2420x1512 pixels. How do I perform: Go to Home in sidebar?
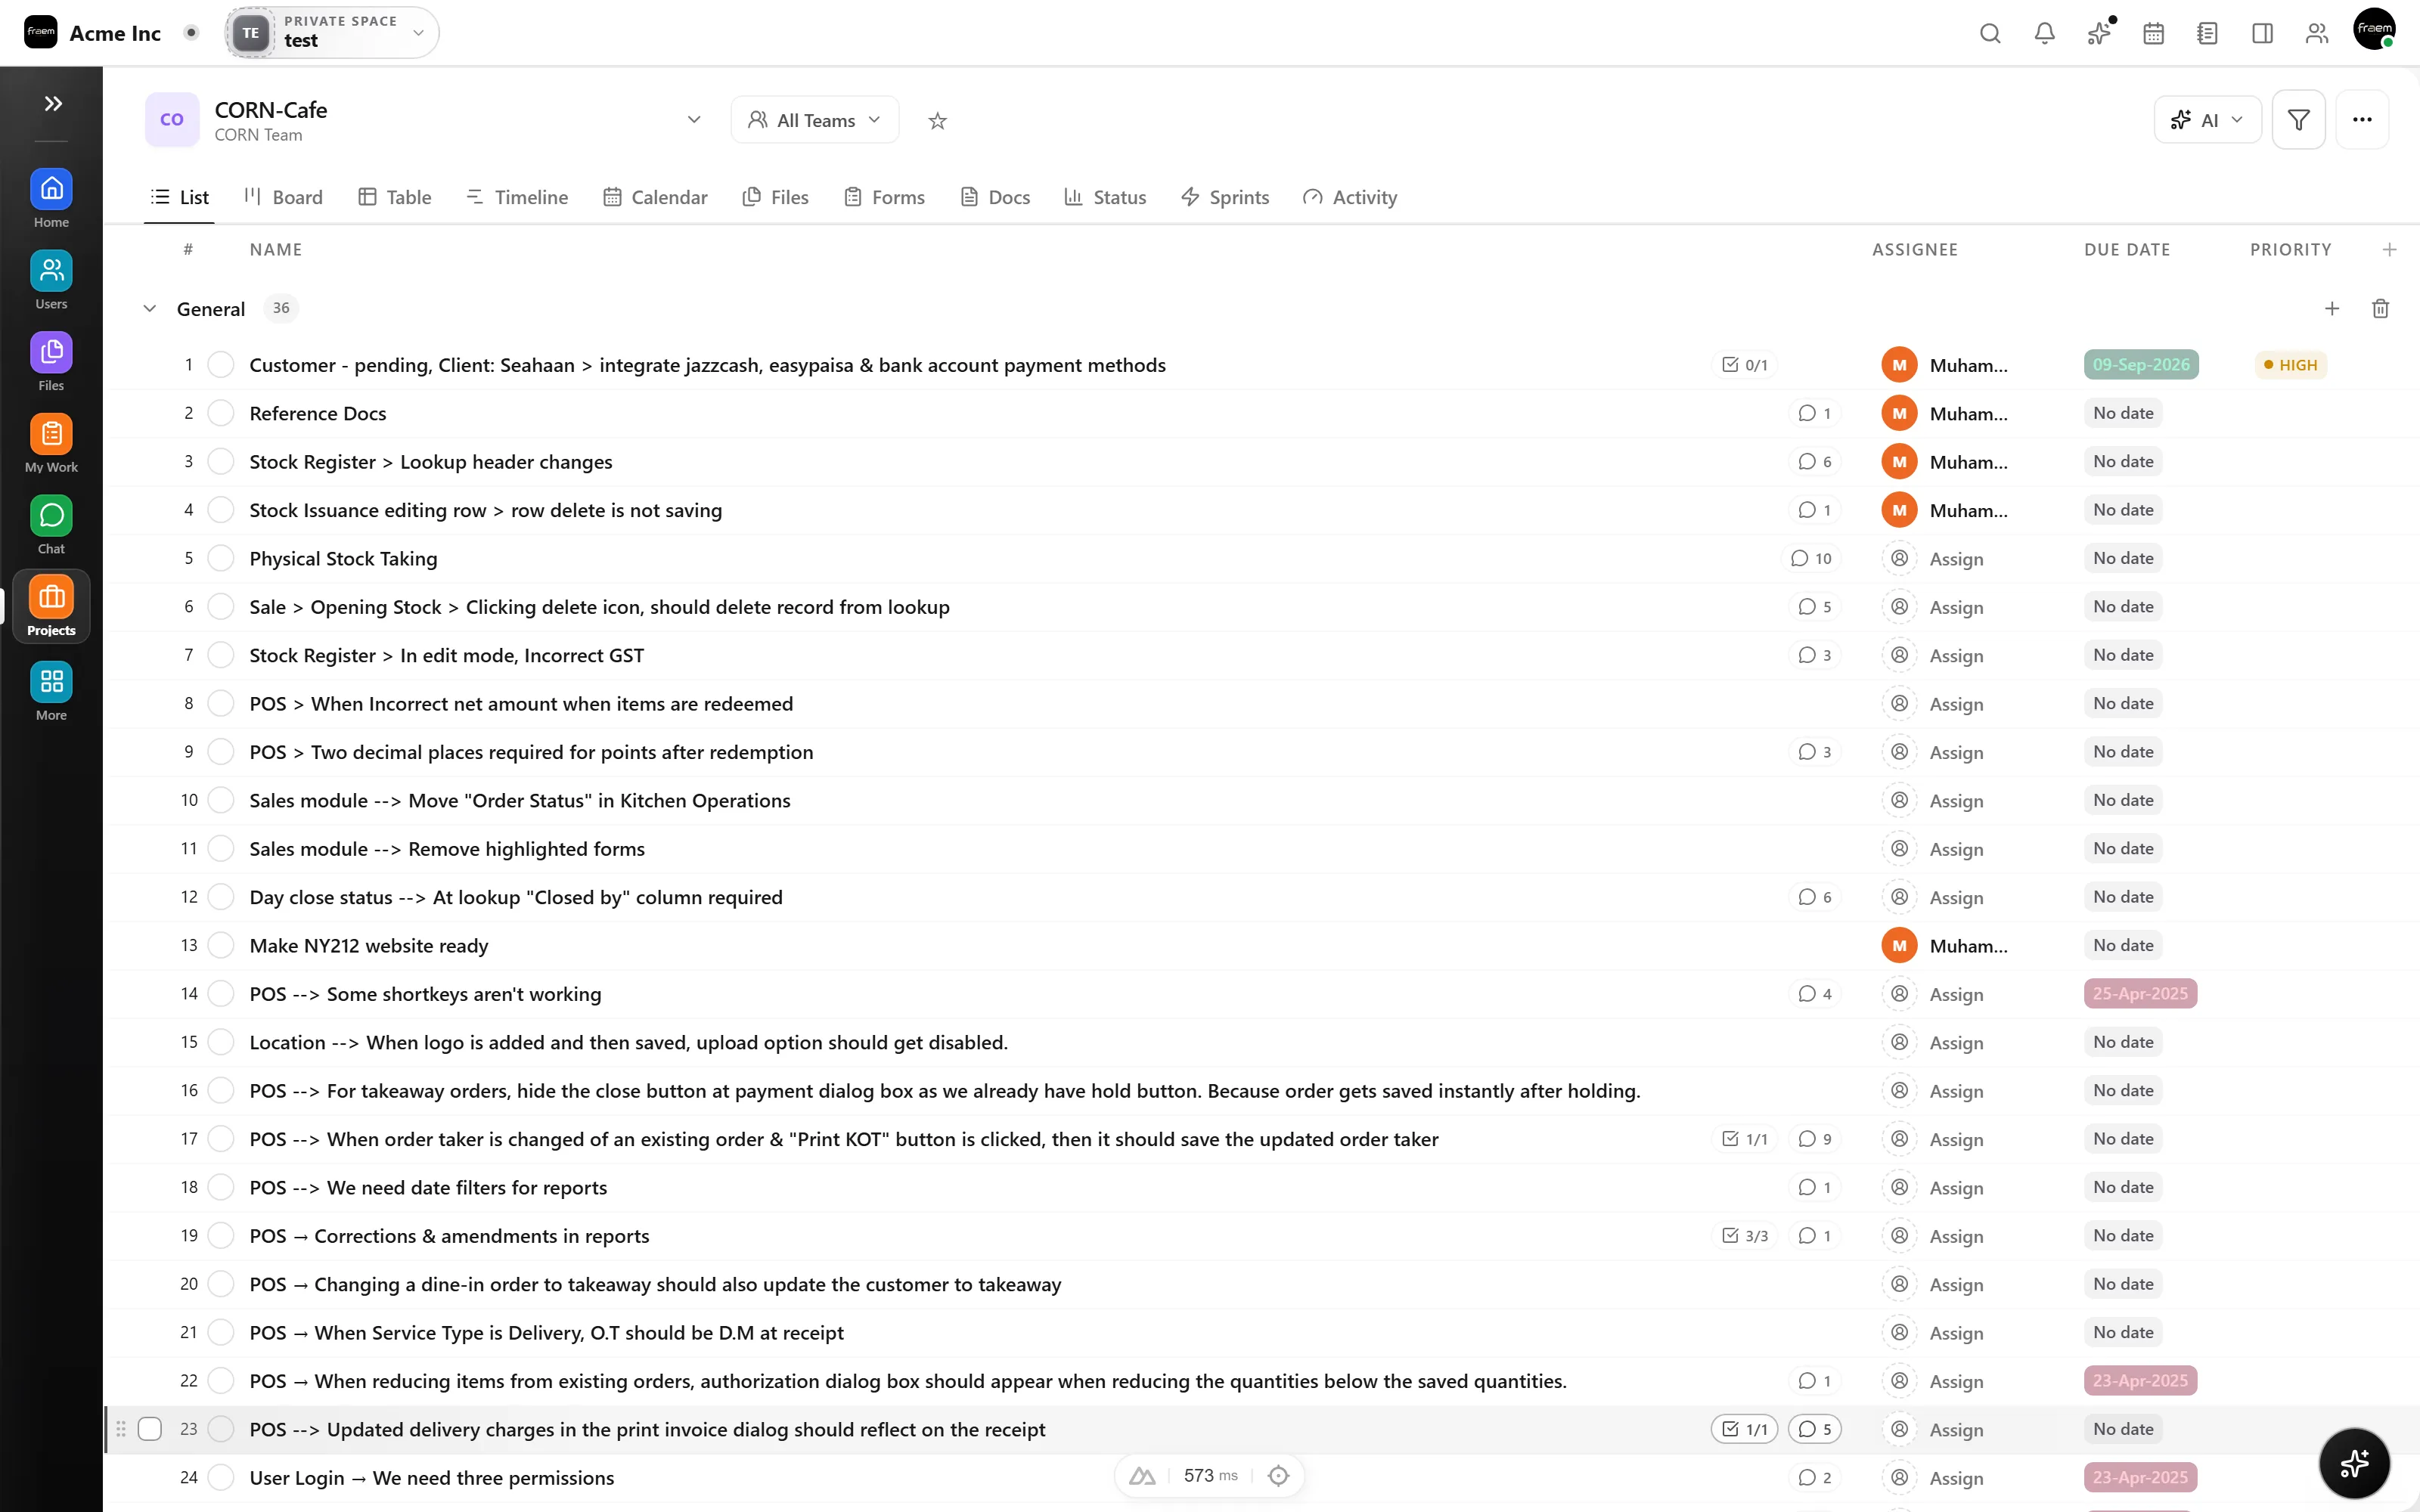(x=51, y=198)
